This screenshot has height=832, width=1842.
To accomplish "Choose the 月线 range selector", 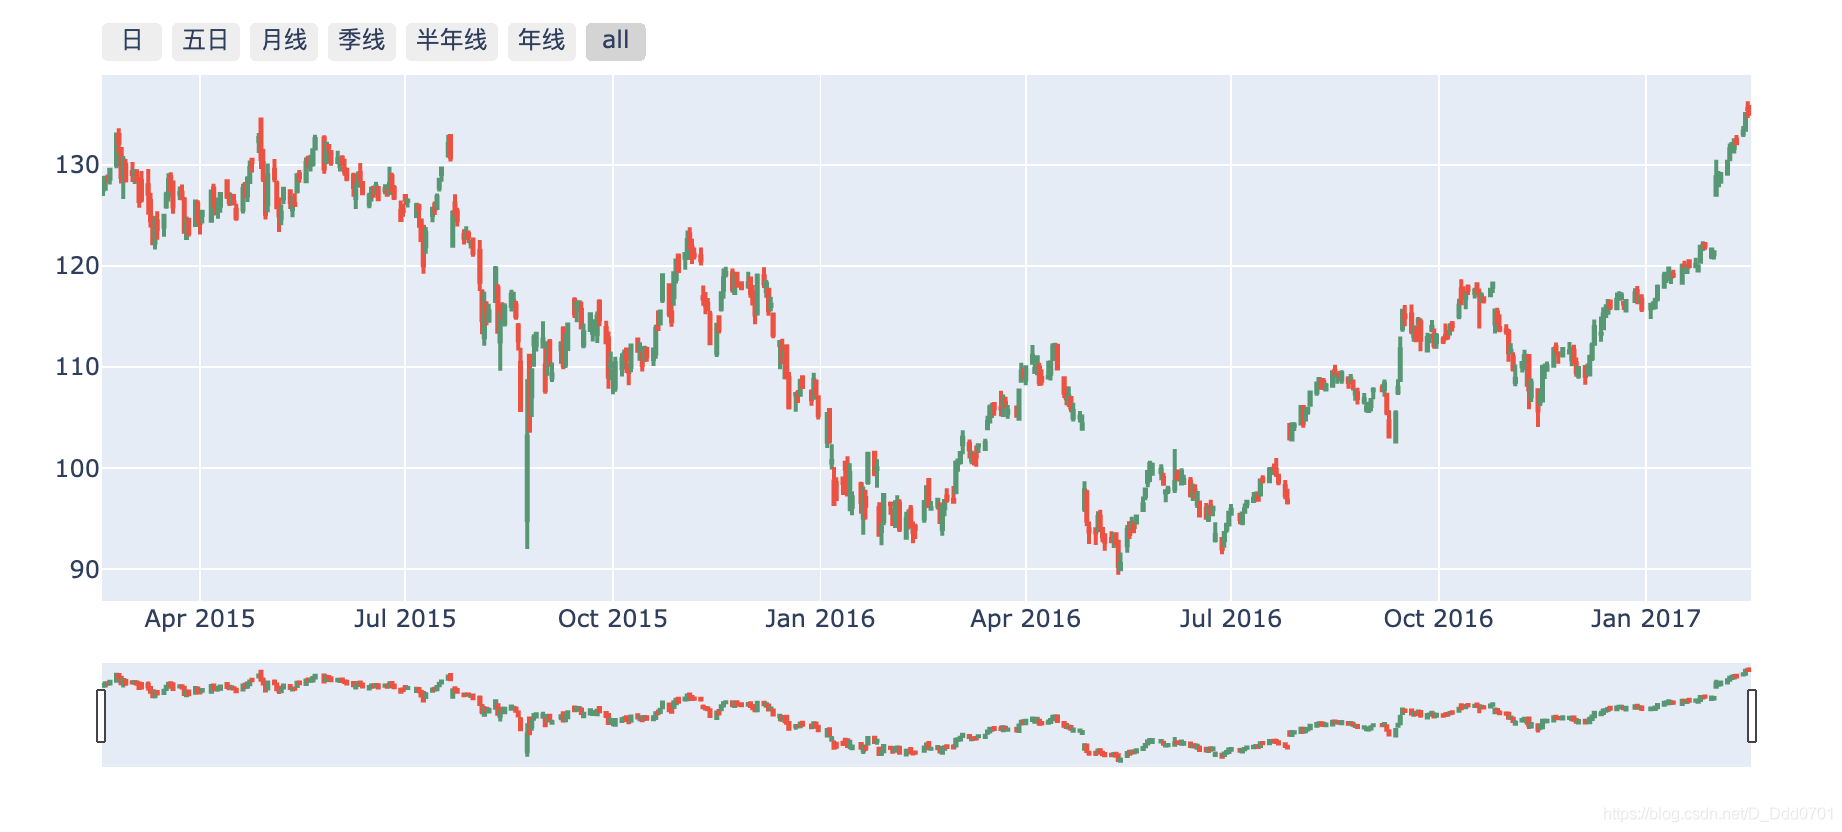I will [284, 42].
